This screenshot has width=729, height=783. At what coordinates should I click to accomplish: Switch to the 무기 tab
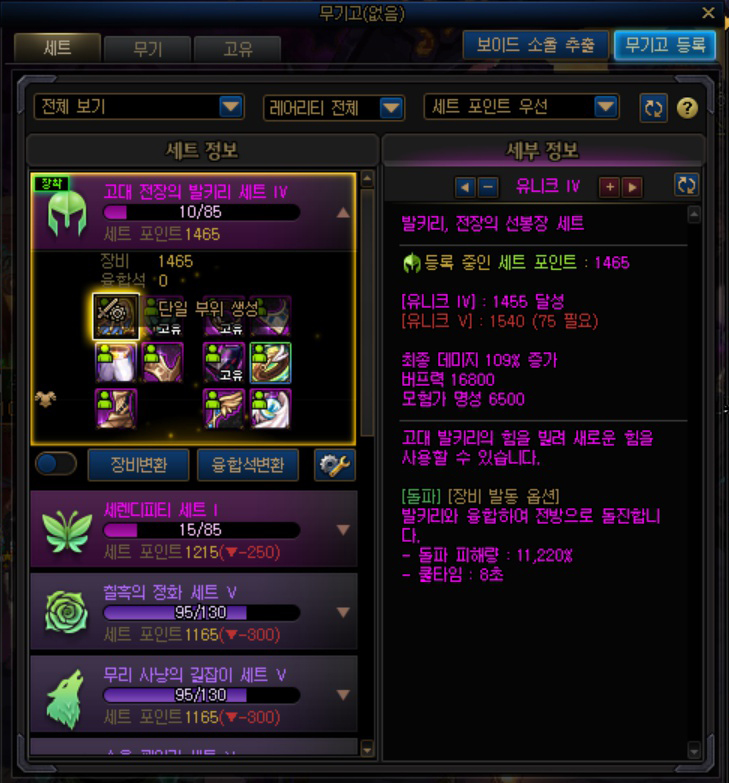[147, 49]
